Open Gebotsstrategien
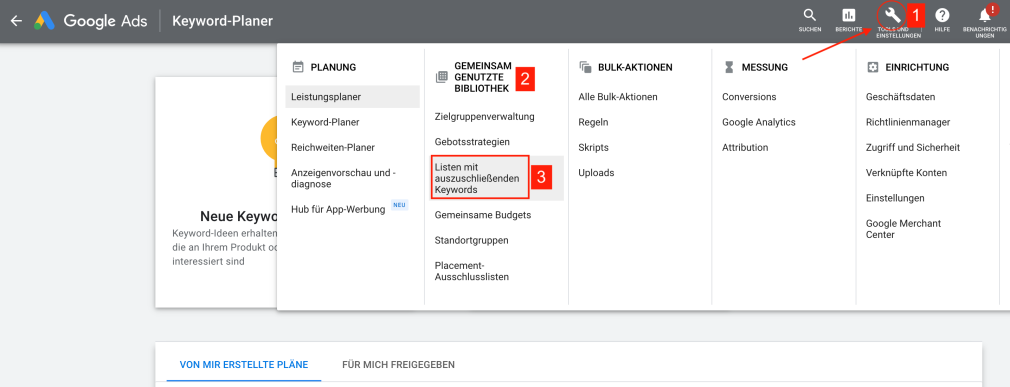This screenshot has height=387, width=1010. pyautogui.click(x=472, y=142)
